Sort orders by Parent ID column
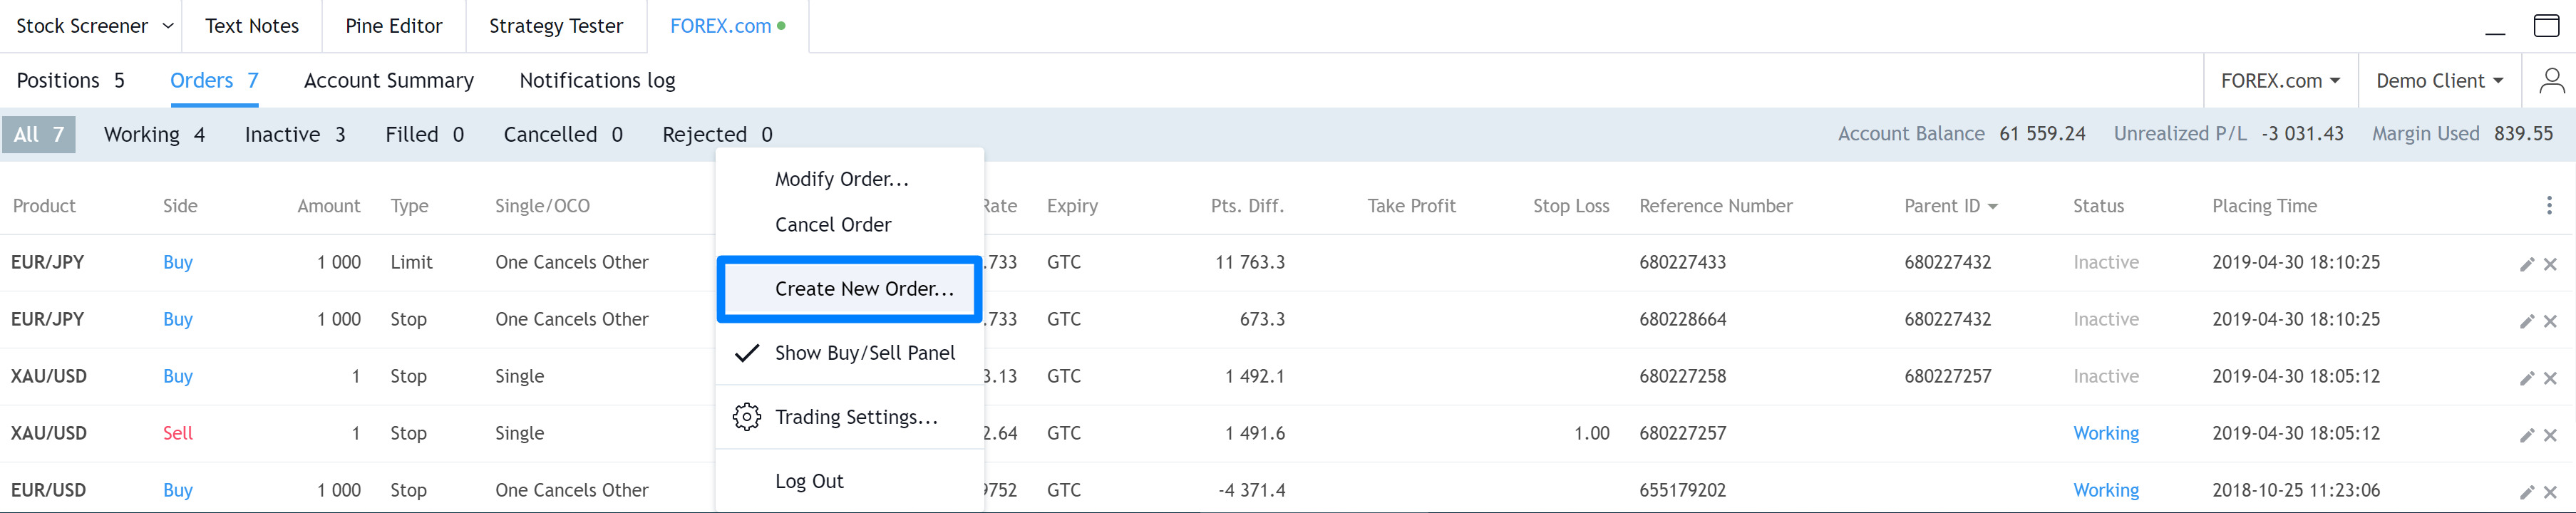 pyautogui.click(x=1949, y=206)
